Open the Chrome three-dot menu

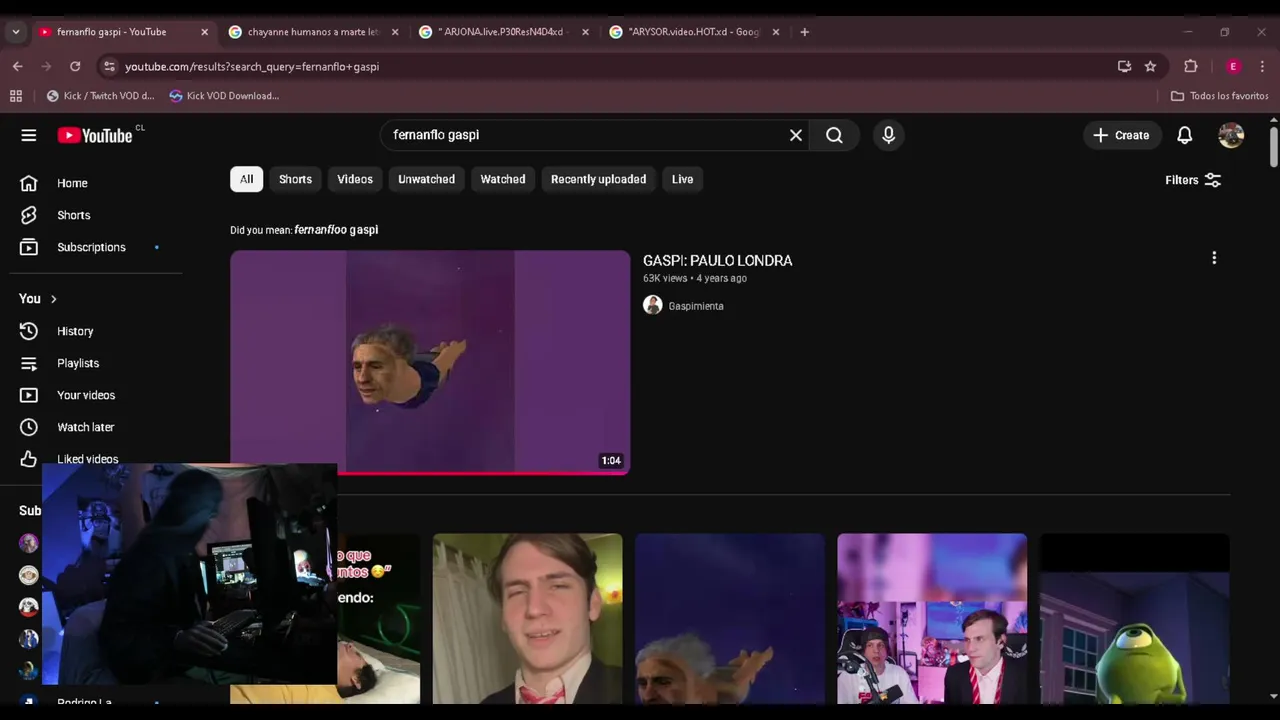pos(1262,66)
